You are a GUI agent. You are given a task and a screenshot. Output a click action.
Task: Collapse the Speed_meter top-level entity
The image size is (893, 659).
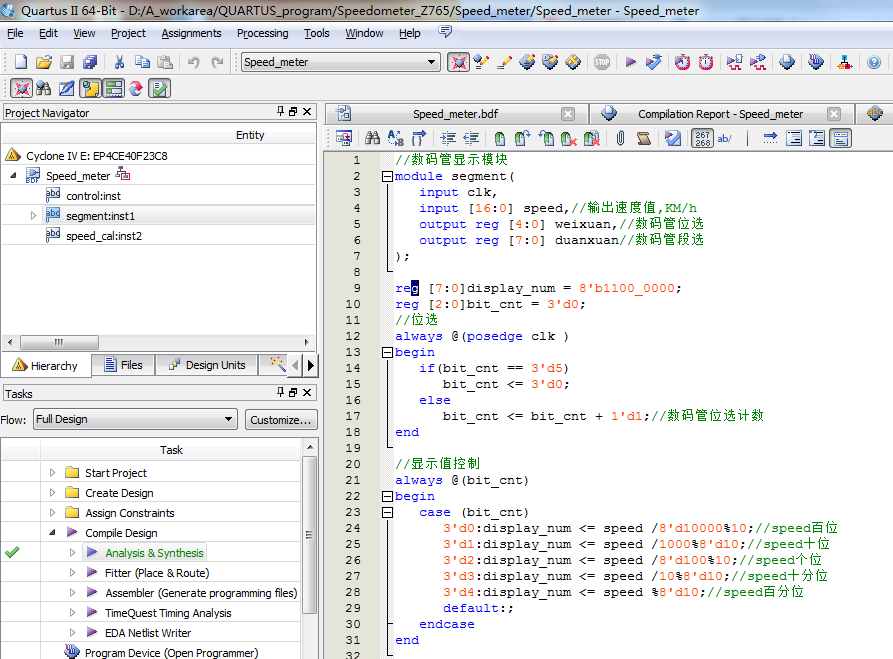pos(13,175)
